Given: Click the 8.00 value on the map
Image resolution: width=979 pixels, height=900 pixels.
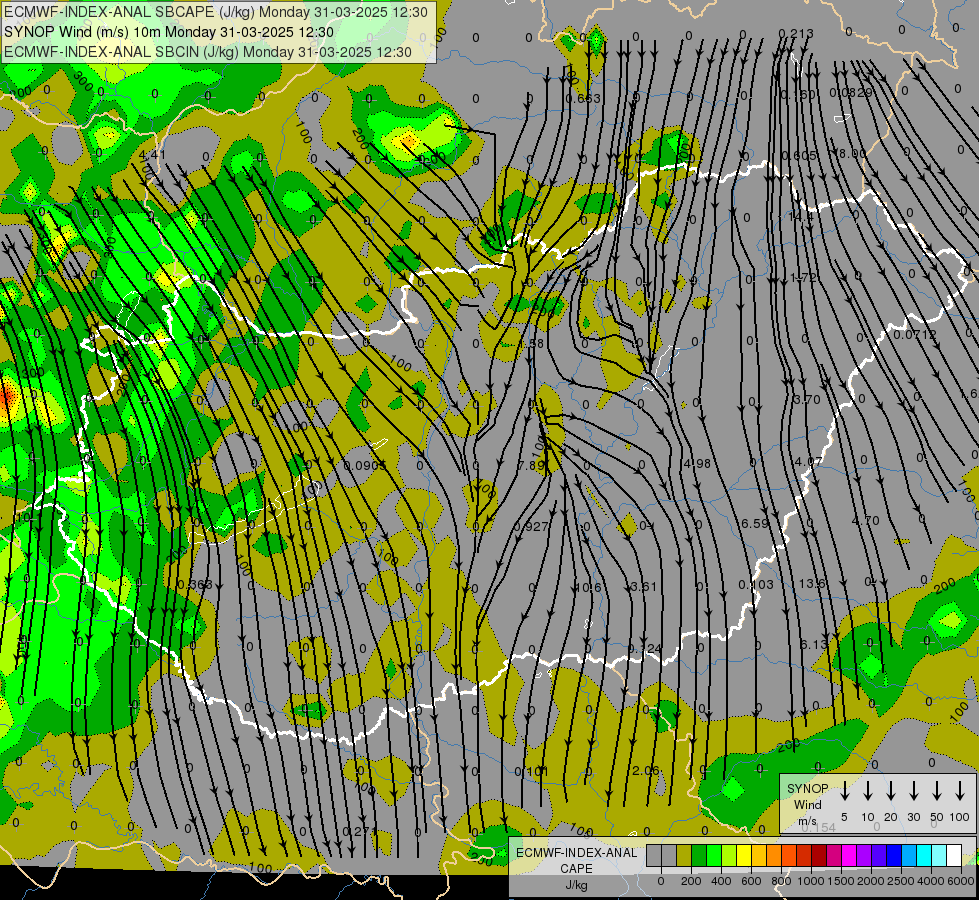Looking at the screenshot, I should [x=853, y=154].
